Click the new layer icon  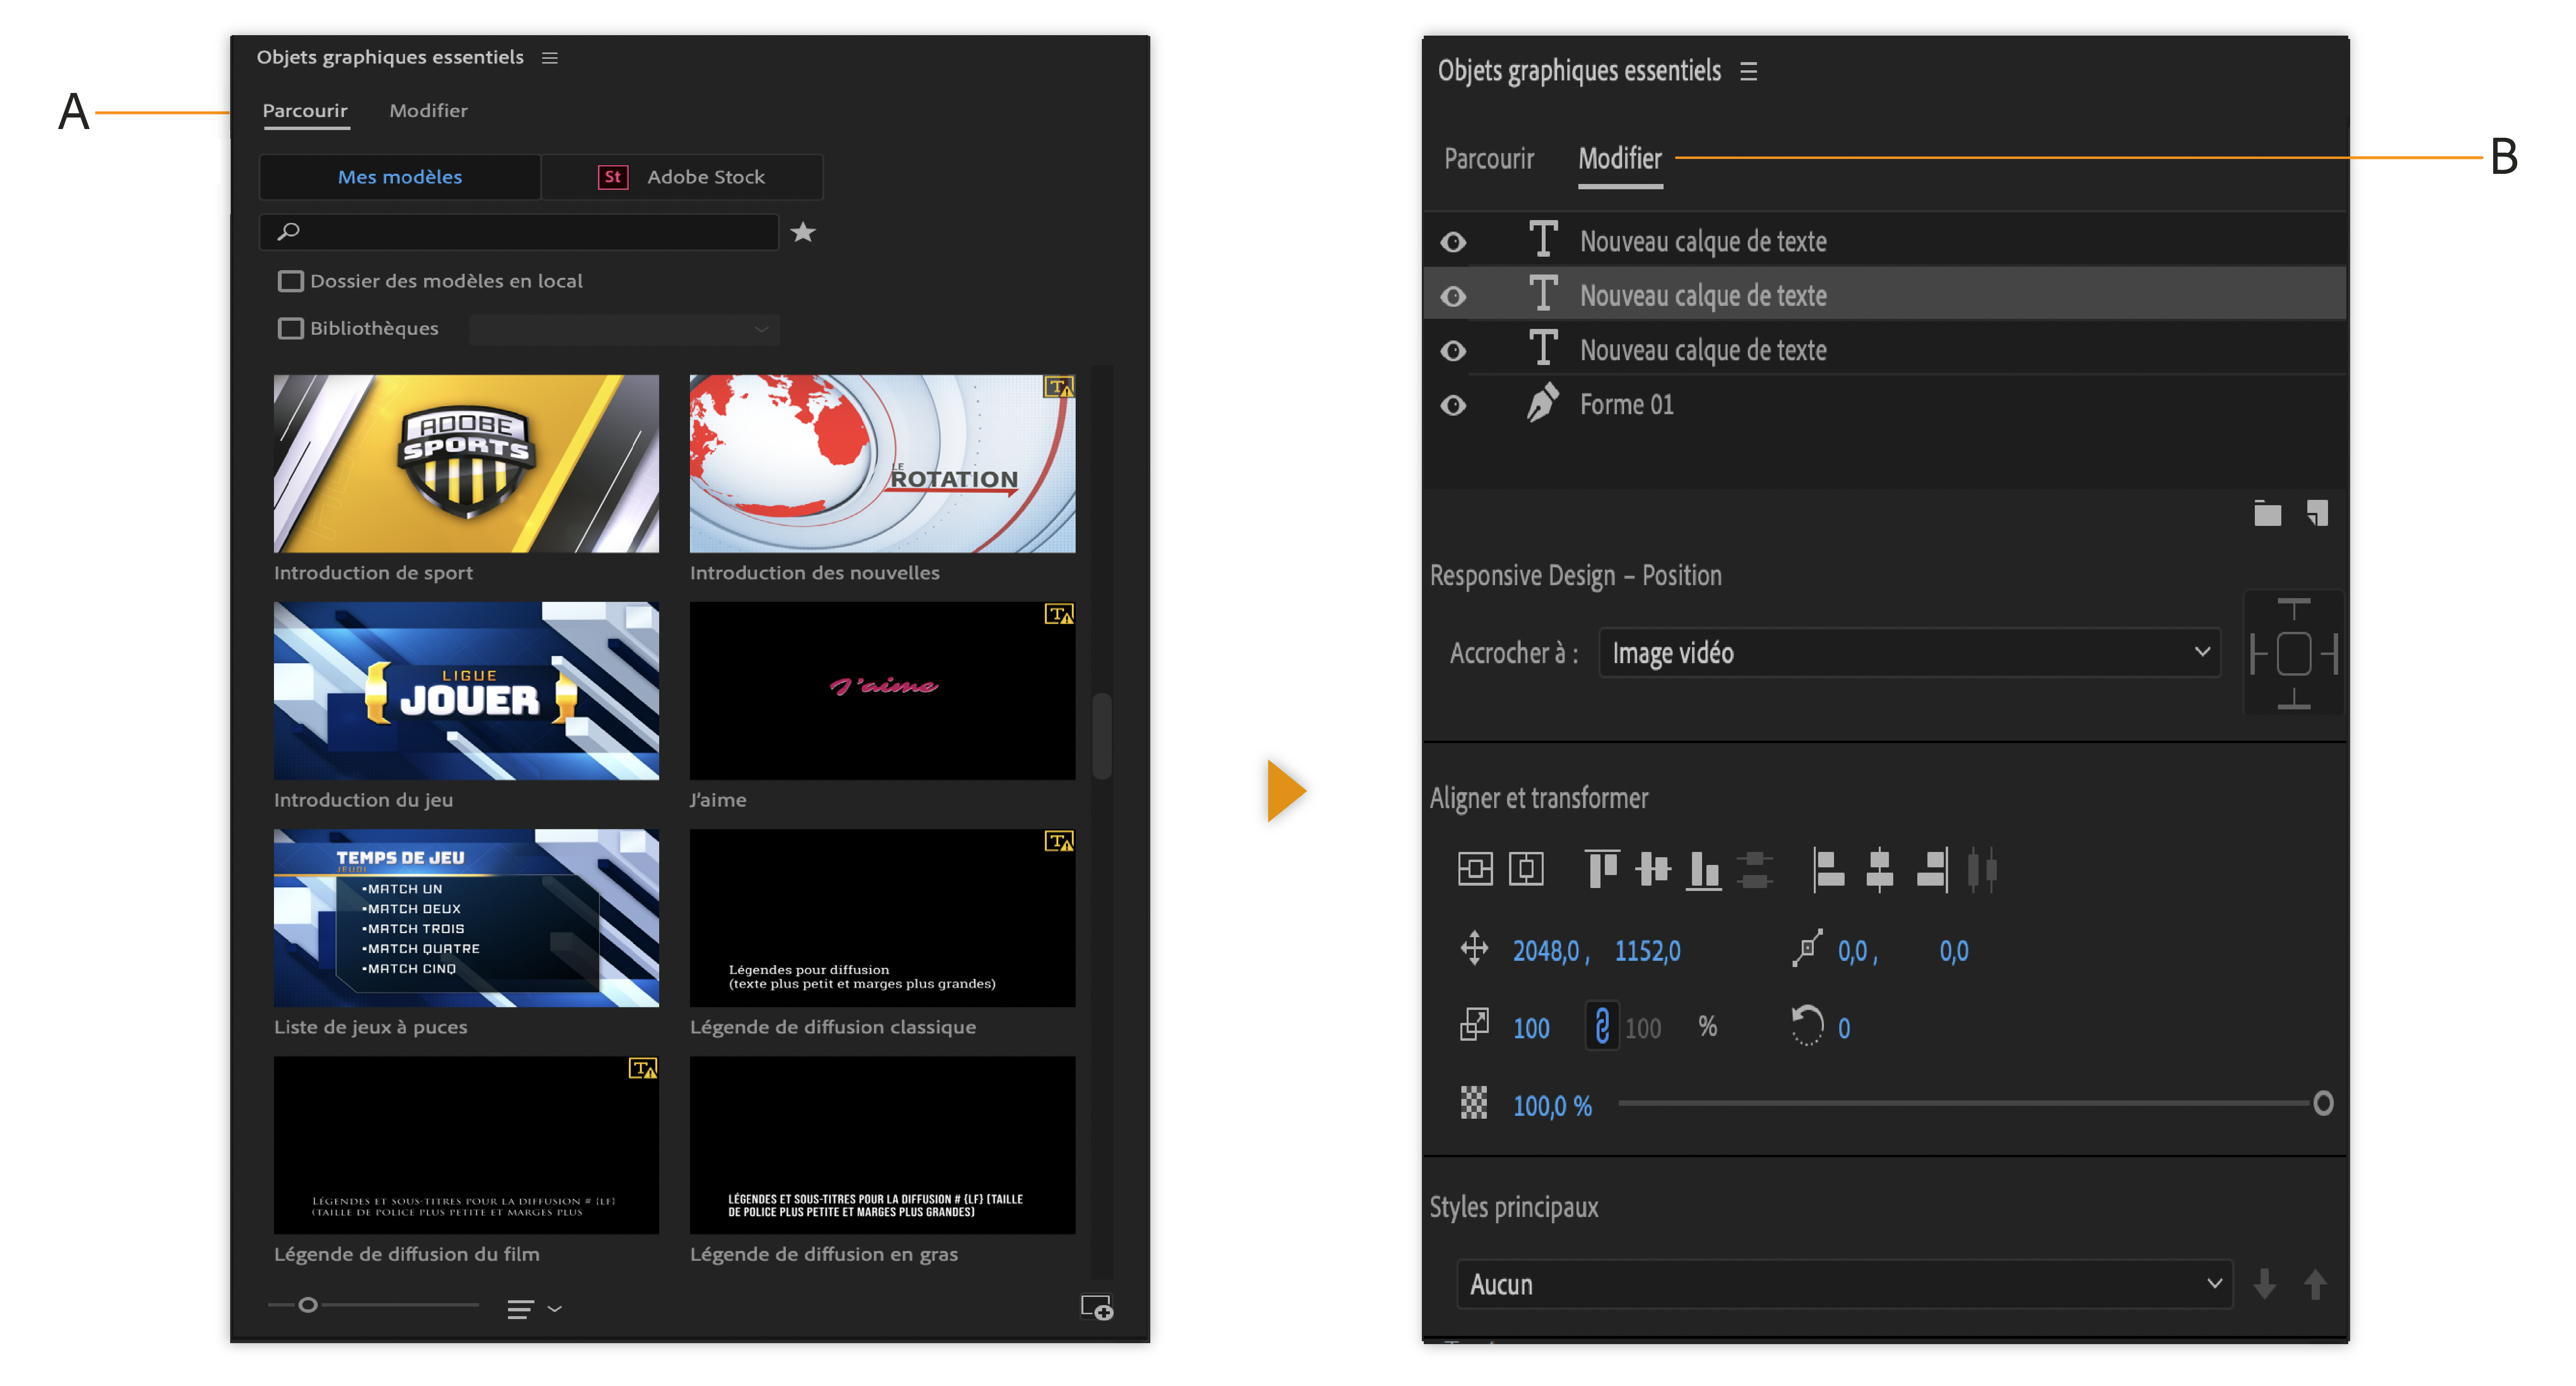click(x=2317, y=513)
